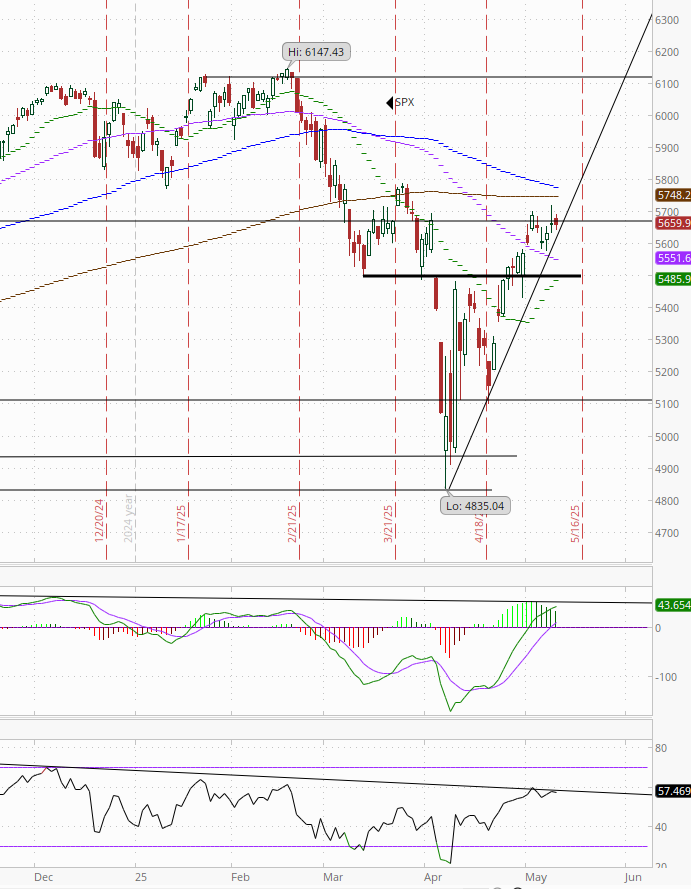This screenshot has height=889, width=691.
Task: Select the purple 5551.6 price label
Action: coord(673,258)
